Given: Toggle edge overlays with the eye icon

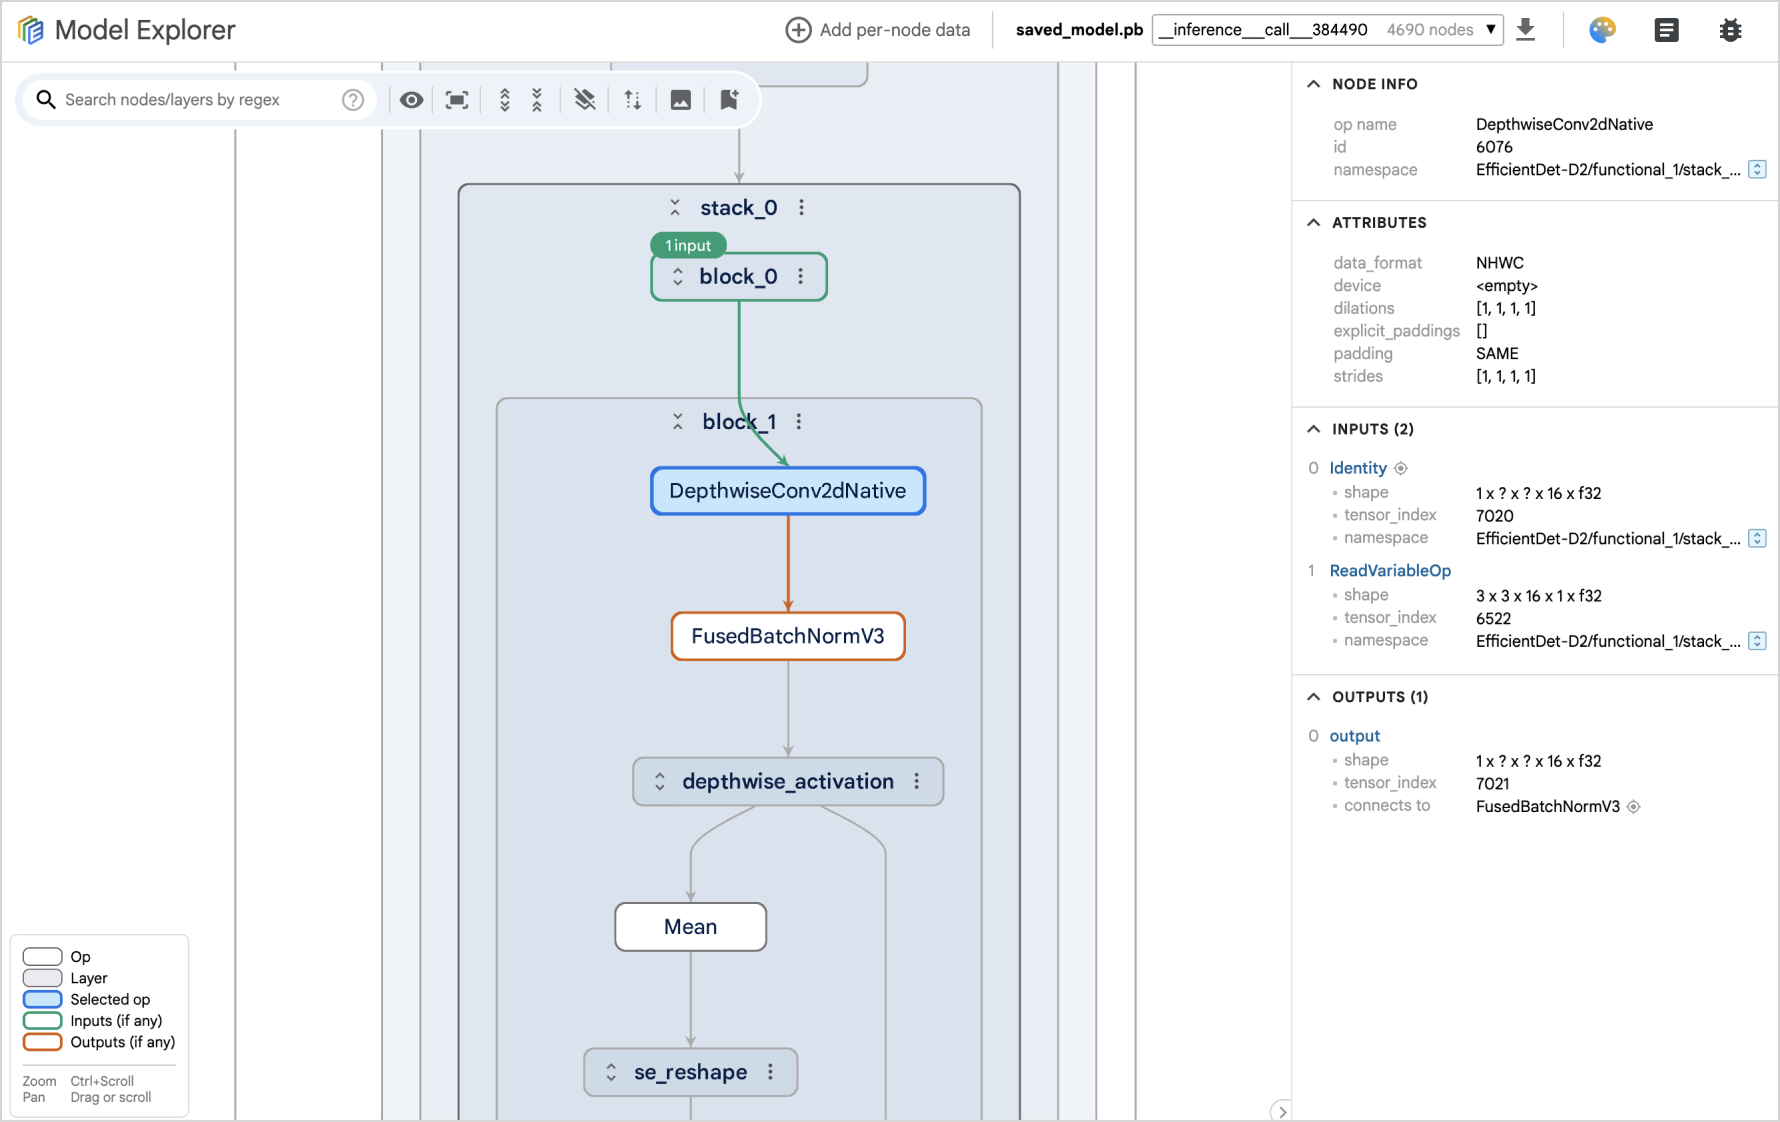Looking at the screenshot, I should (x=411, y=99).
